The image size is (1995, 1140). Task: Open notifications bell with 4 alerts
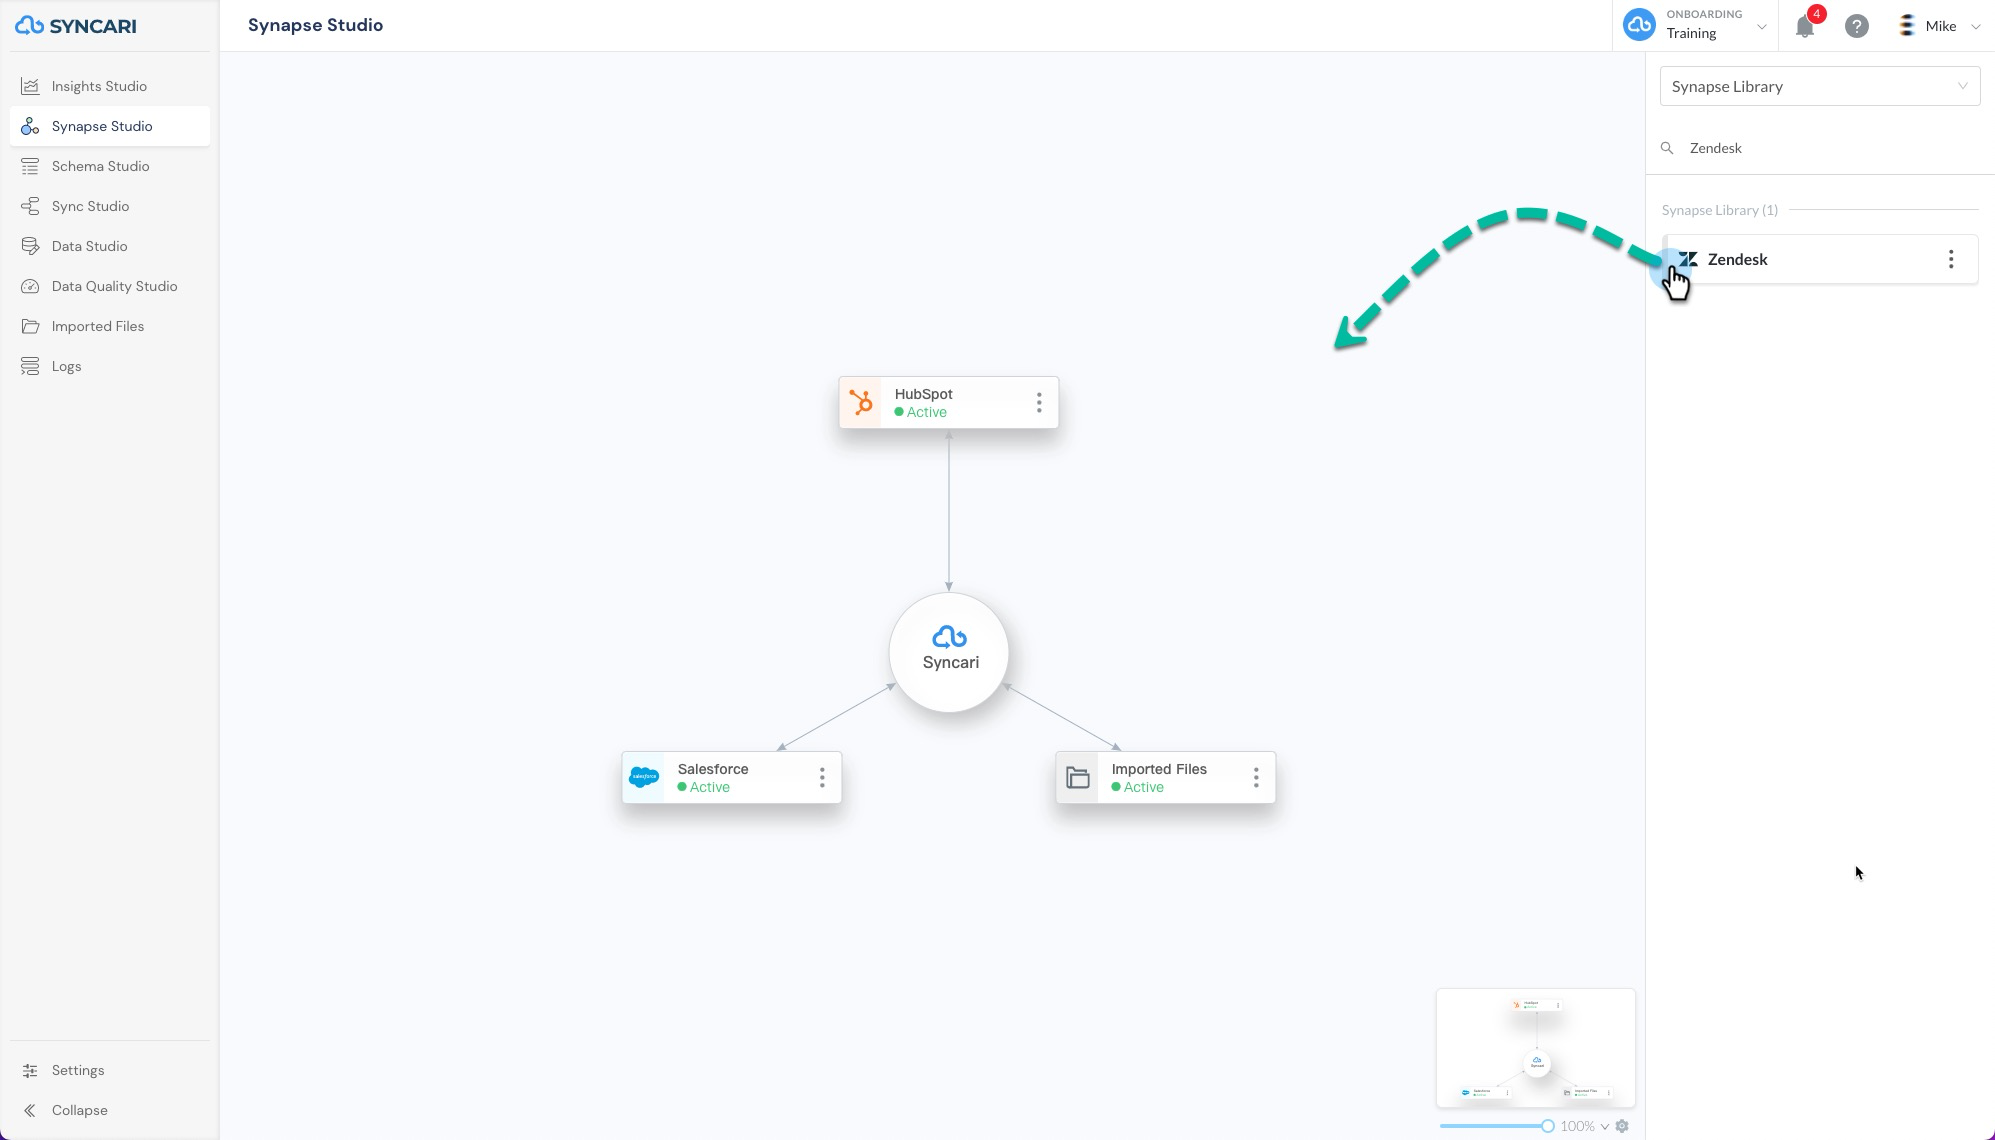pyautogui.click(x=1806, y=25)
